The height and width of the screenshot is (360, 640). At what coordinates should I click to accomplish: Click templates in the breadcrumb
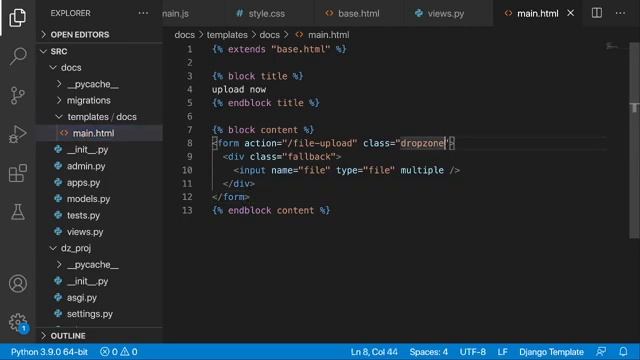[x=227, y=35]
